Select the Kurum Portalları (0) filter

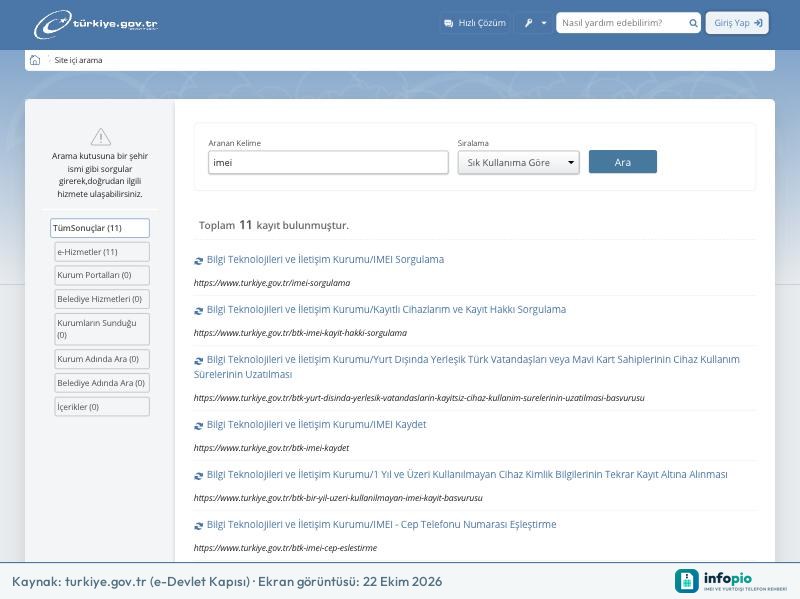click(x=102, y=275)
